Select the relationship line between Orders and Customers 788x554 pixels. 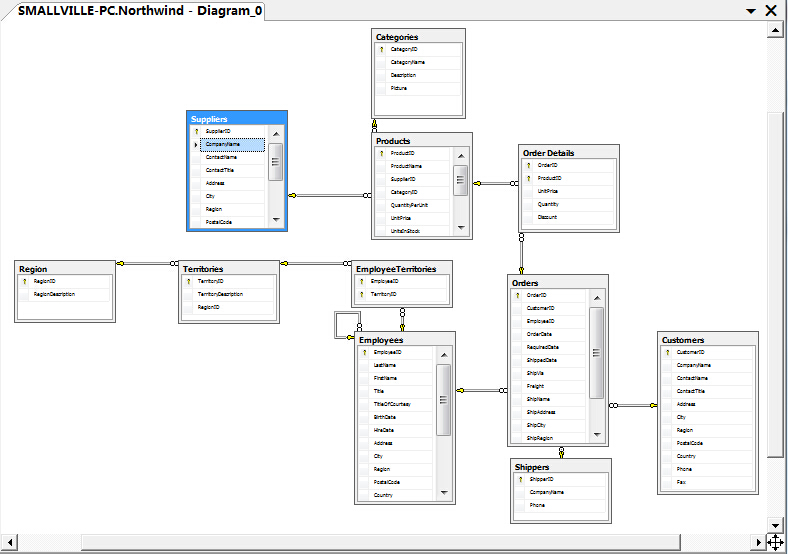pyautogui.click(x=633, y=406)
